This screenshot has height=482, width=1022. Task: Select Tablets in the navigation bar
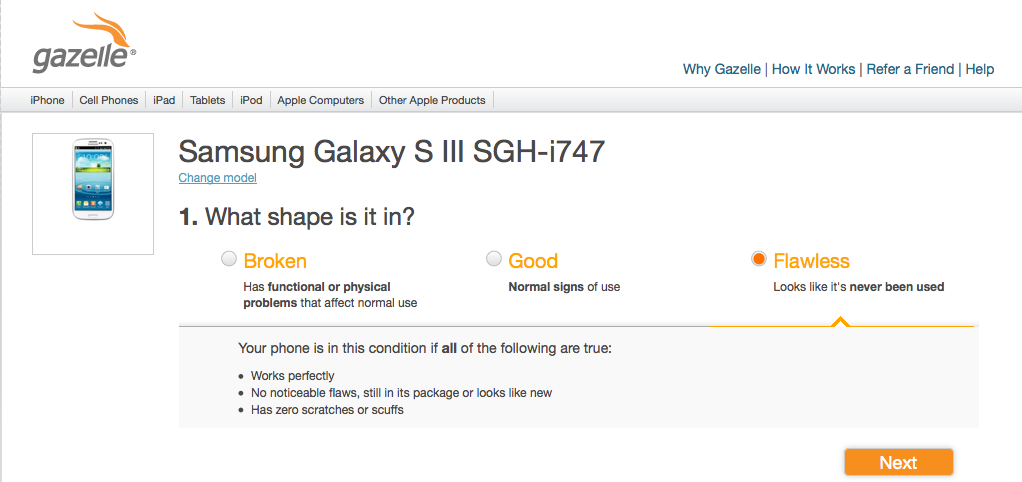point(207,100)
